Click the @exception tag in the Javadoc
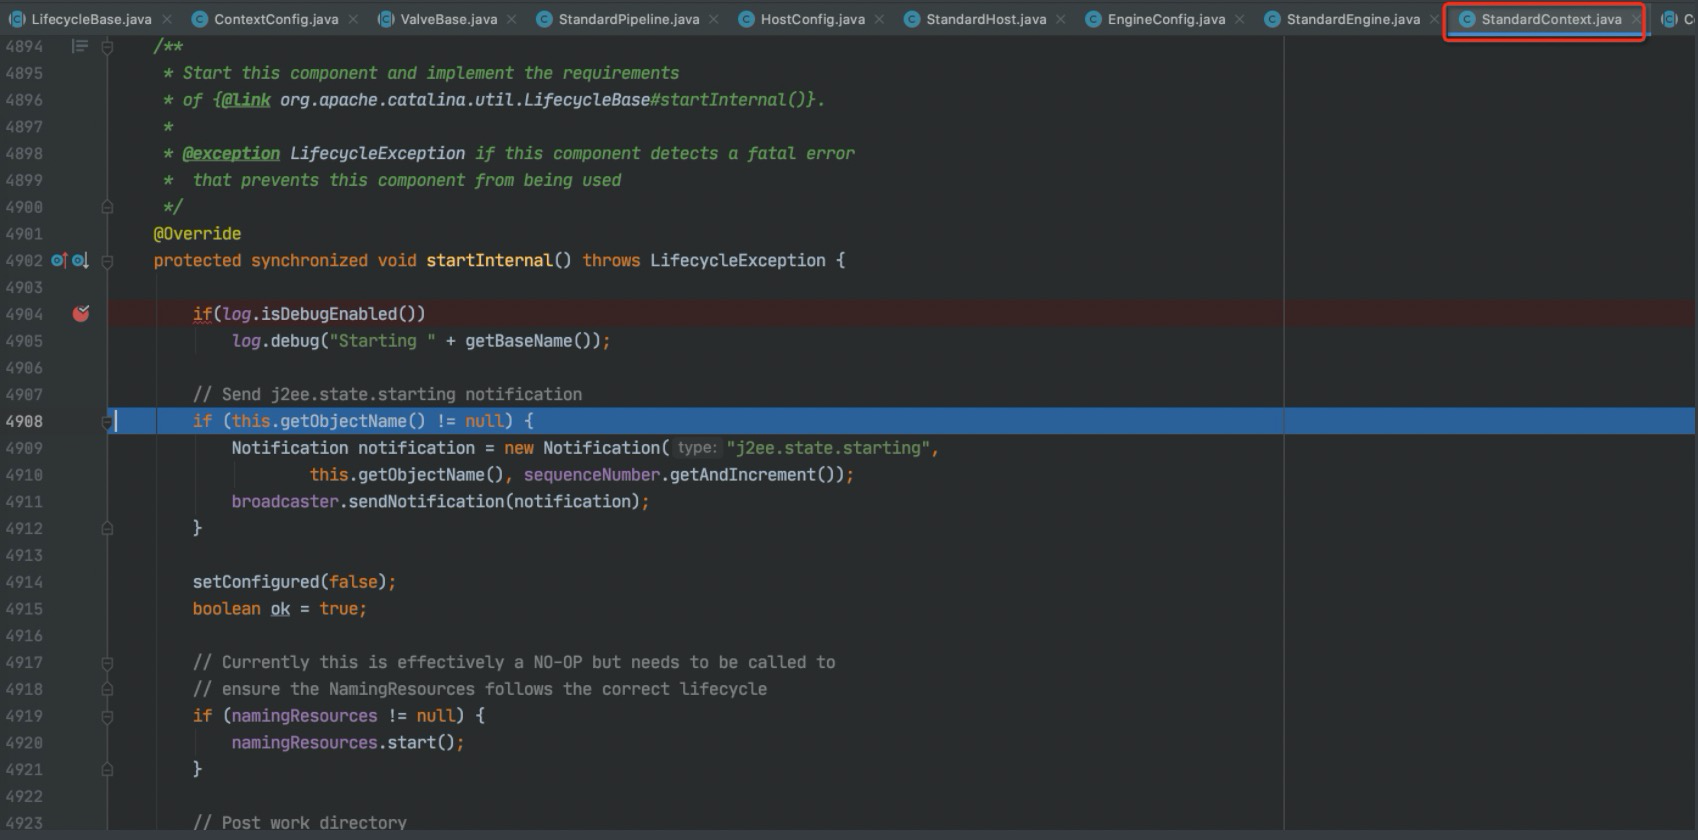Image resolution: width=1698 pixels, height=840 pixels. (231, 153)
